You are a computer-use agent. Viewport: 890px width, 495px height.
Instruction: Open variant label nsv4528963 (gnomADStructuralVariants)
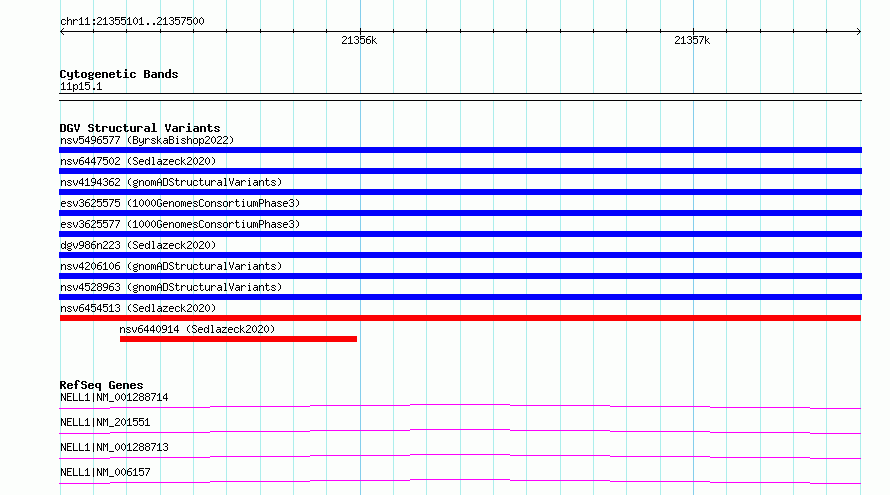171,287
